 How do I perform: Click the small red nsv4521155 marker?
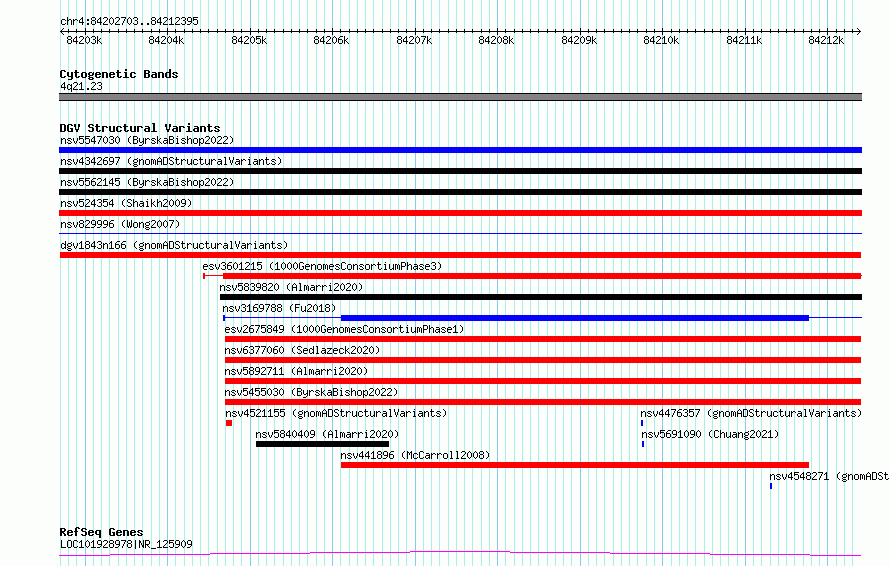(229, 423)
